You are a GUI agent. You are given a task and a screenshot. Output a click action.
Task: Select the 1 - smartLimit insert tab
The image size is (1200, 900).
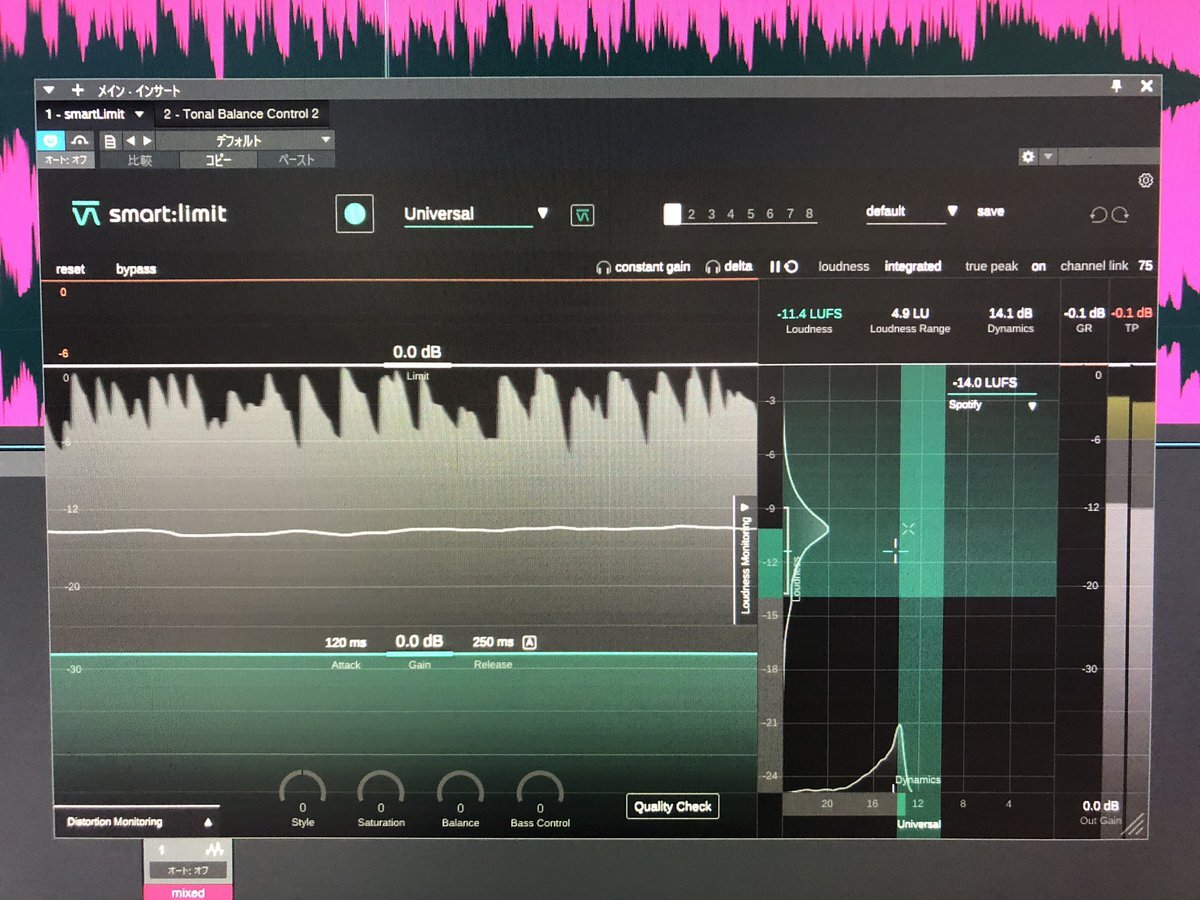[84, 114]
